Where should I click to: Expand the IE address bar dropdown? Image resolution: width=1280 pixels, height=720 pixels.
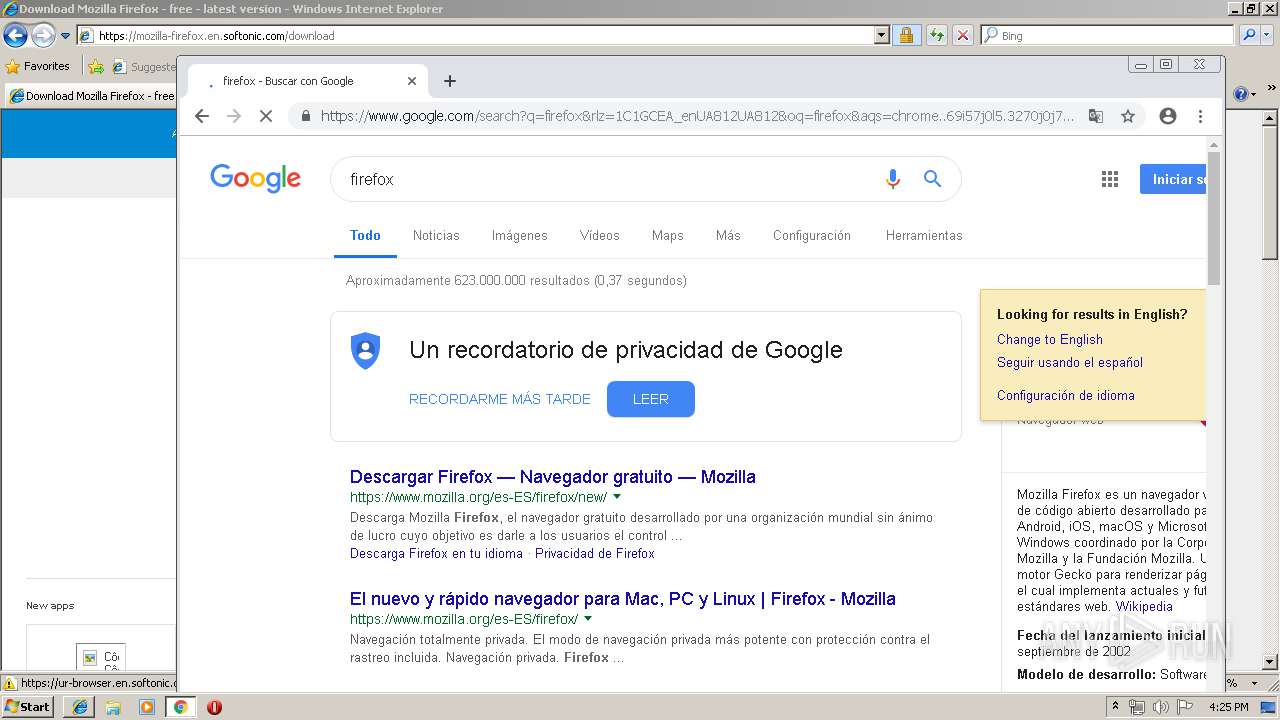tap(881, 36)
